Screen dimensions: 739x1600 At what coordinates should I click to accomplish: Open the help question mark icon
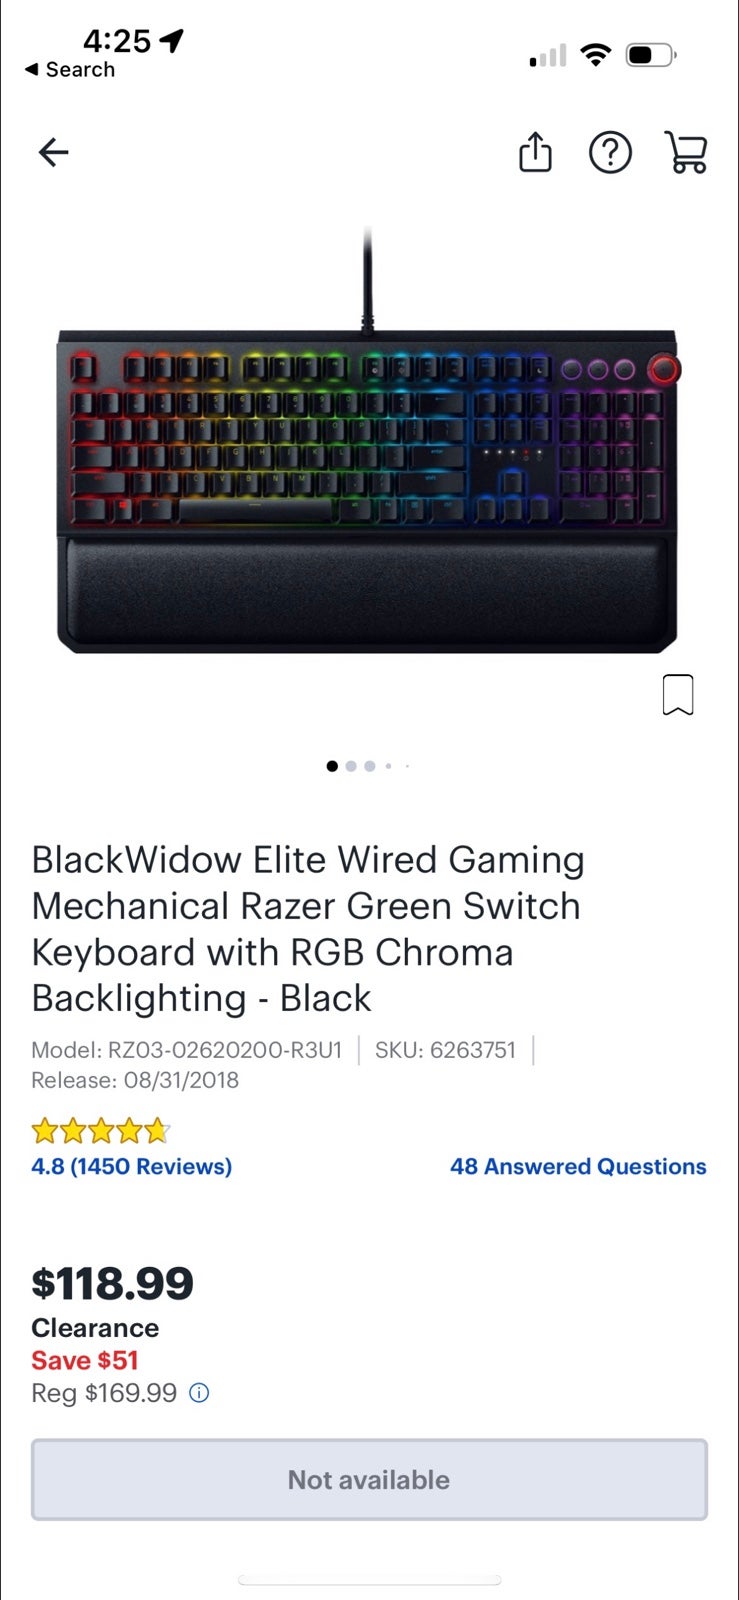[610, 153]
